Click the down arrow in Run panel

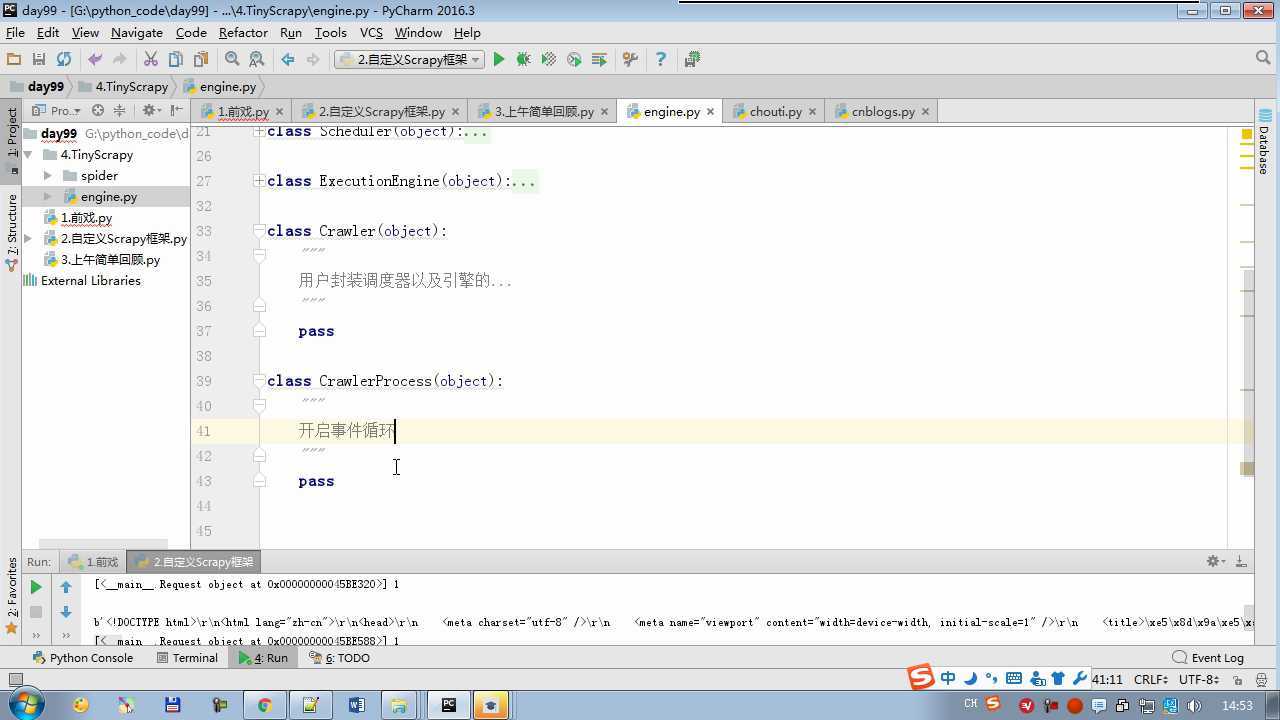pyautogui.click(x=66, y=612)
